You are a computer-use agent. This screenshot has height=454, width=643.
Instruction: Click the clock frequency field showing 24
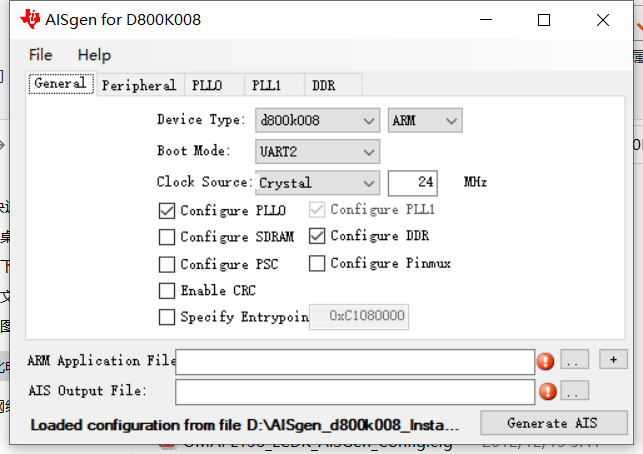(x=413, y=183)
